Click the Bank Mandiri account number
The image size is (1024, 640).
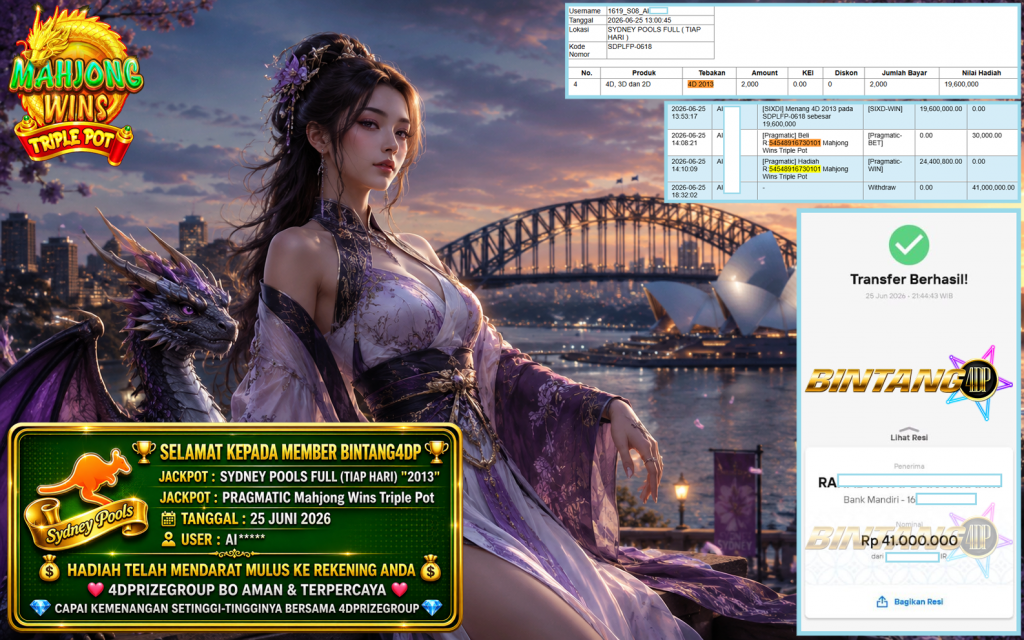(910, 500)
